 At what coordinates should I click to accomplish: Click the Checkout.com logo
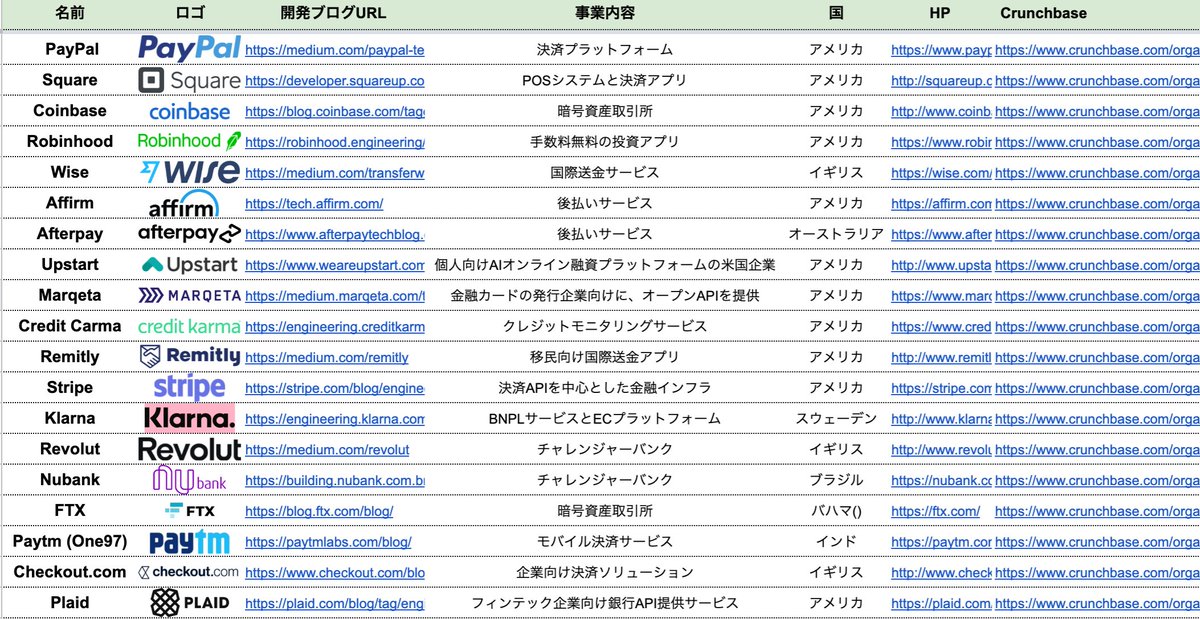coord(190,572)
